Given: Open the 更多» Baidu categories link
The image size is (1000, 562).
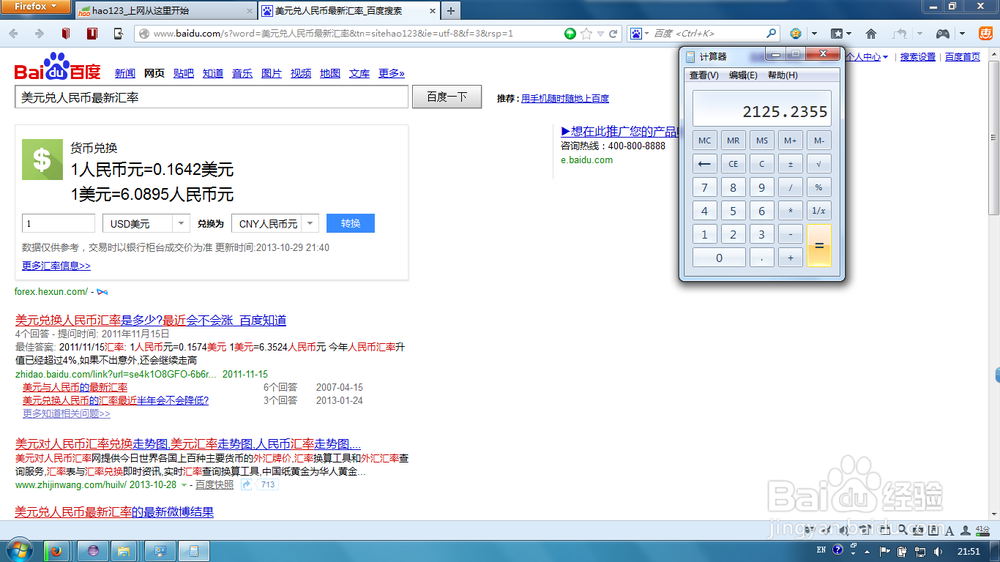Looking at the screenshot, I should tap(391, 73).
